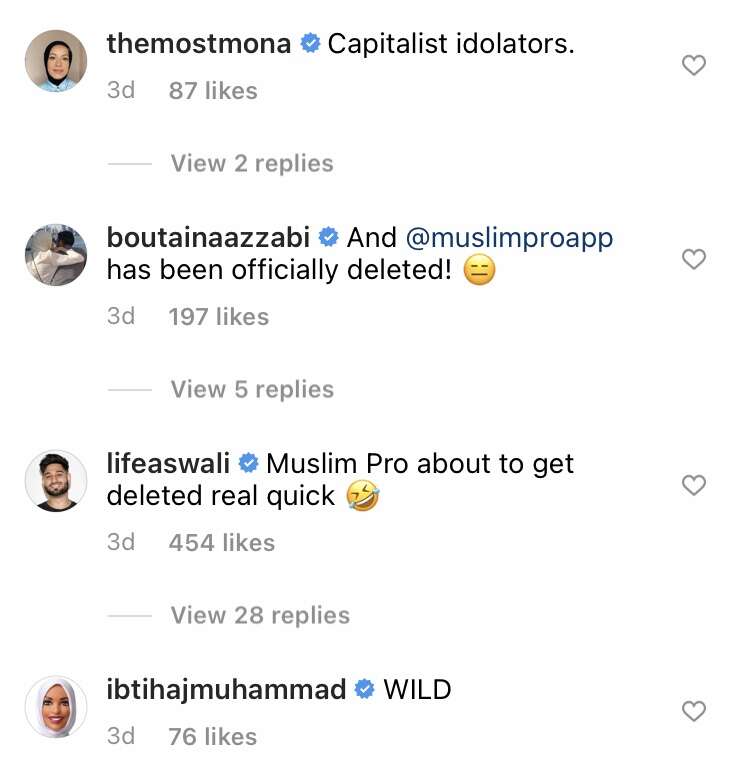Tap heart on lifeaswali's comment
Viewport: 750px width, 784px height.
(693, 485)
